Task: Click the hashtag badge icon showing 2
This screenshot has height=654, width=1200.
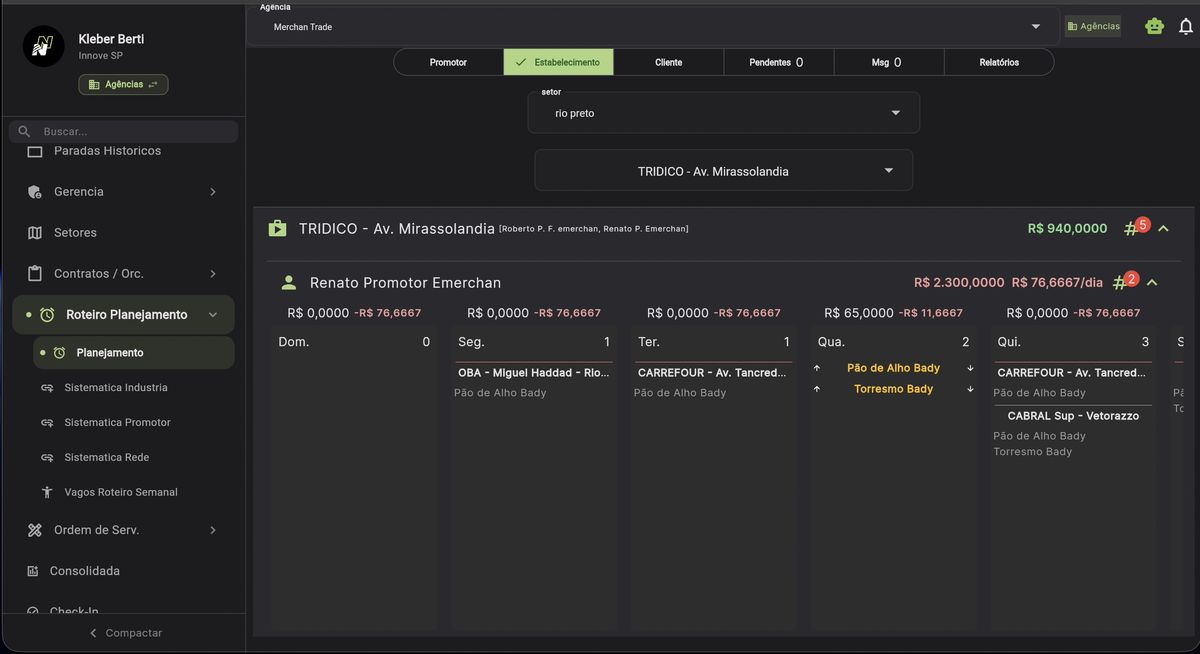Action: tap(1121, 281)
